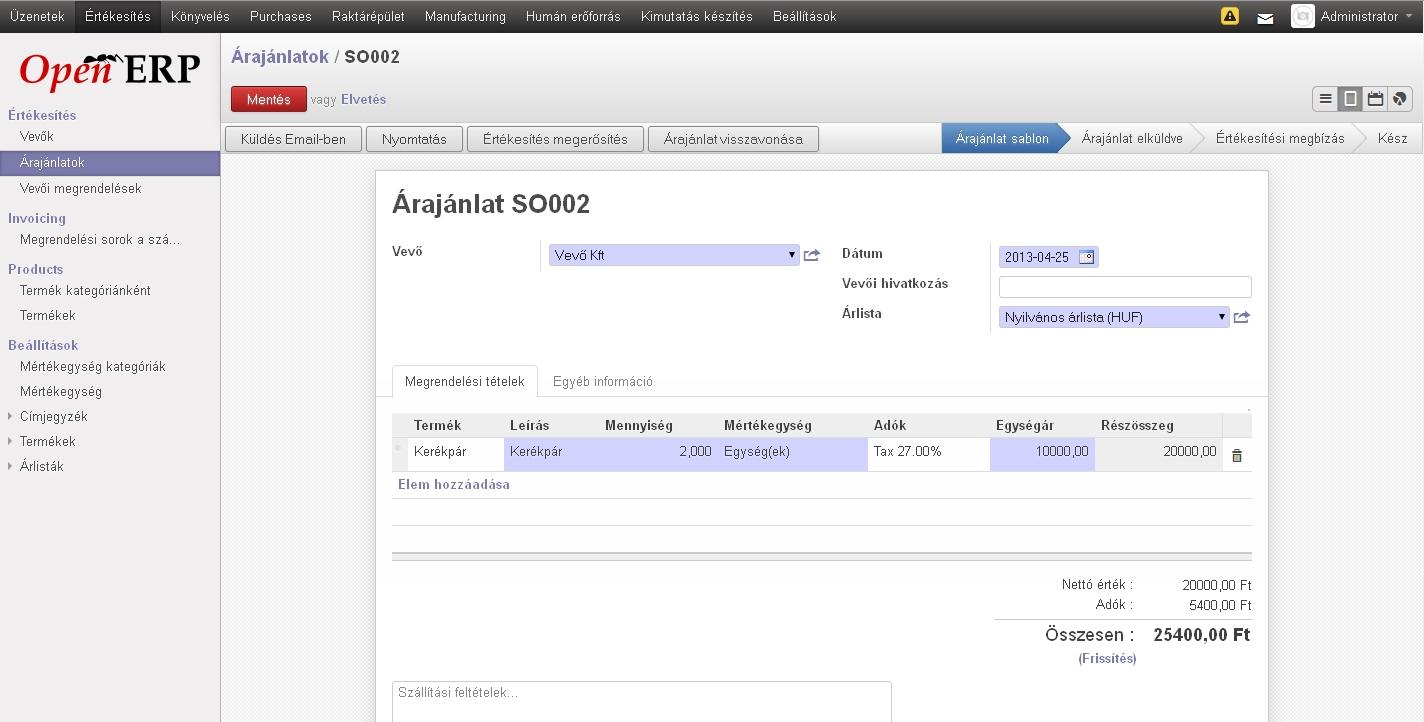Click the Egység(ek) unit cell
Screen dimensions: 1424x722
click(793, 452)
